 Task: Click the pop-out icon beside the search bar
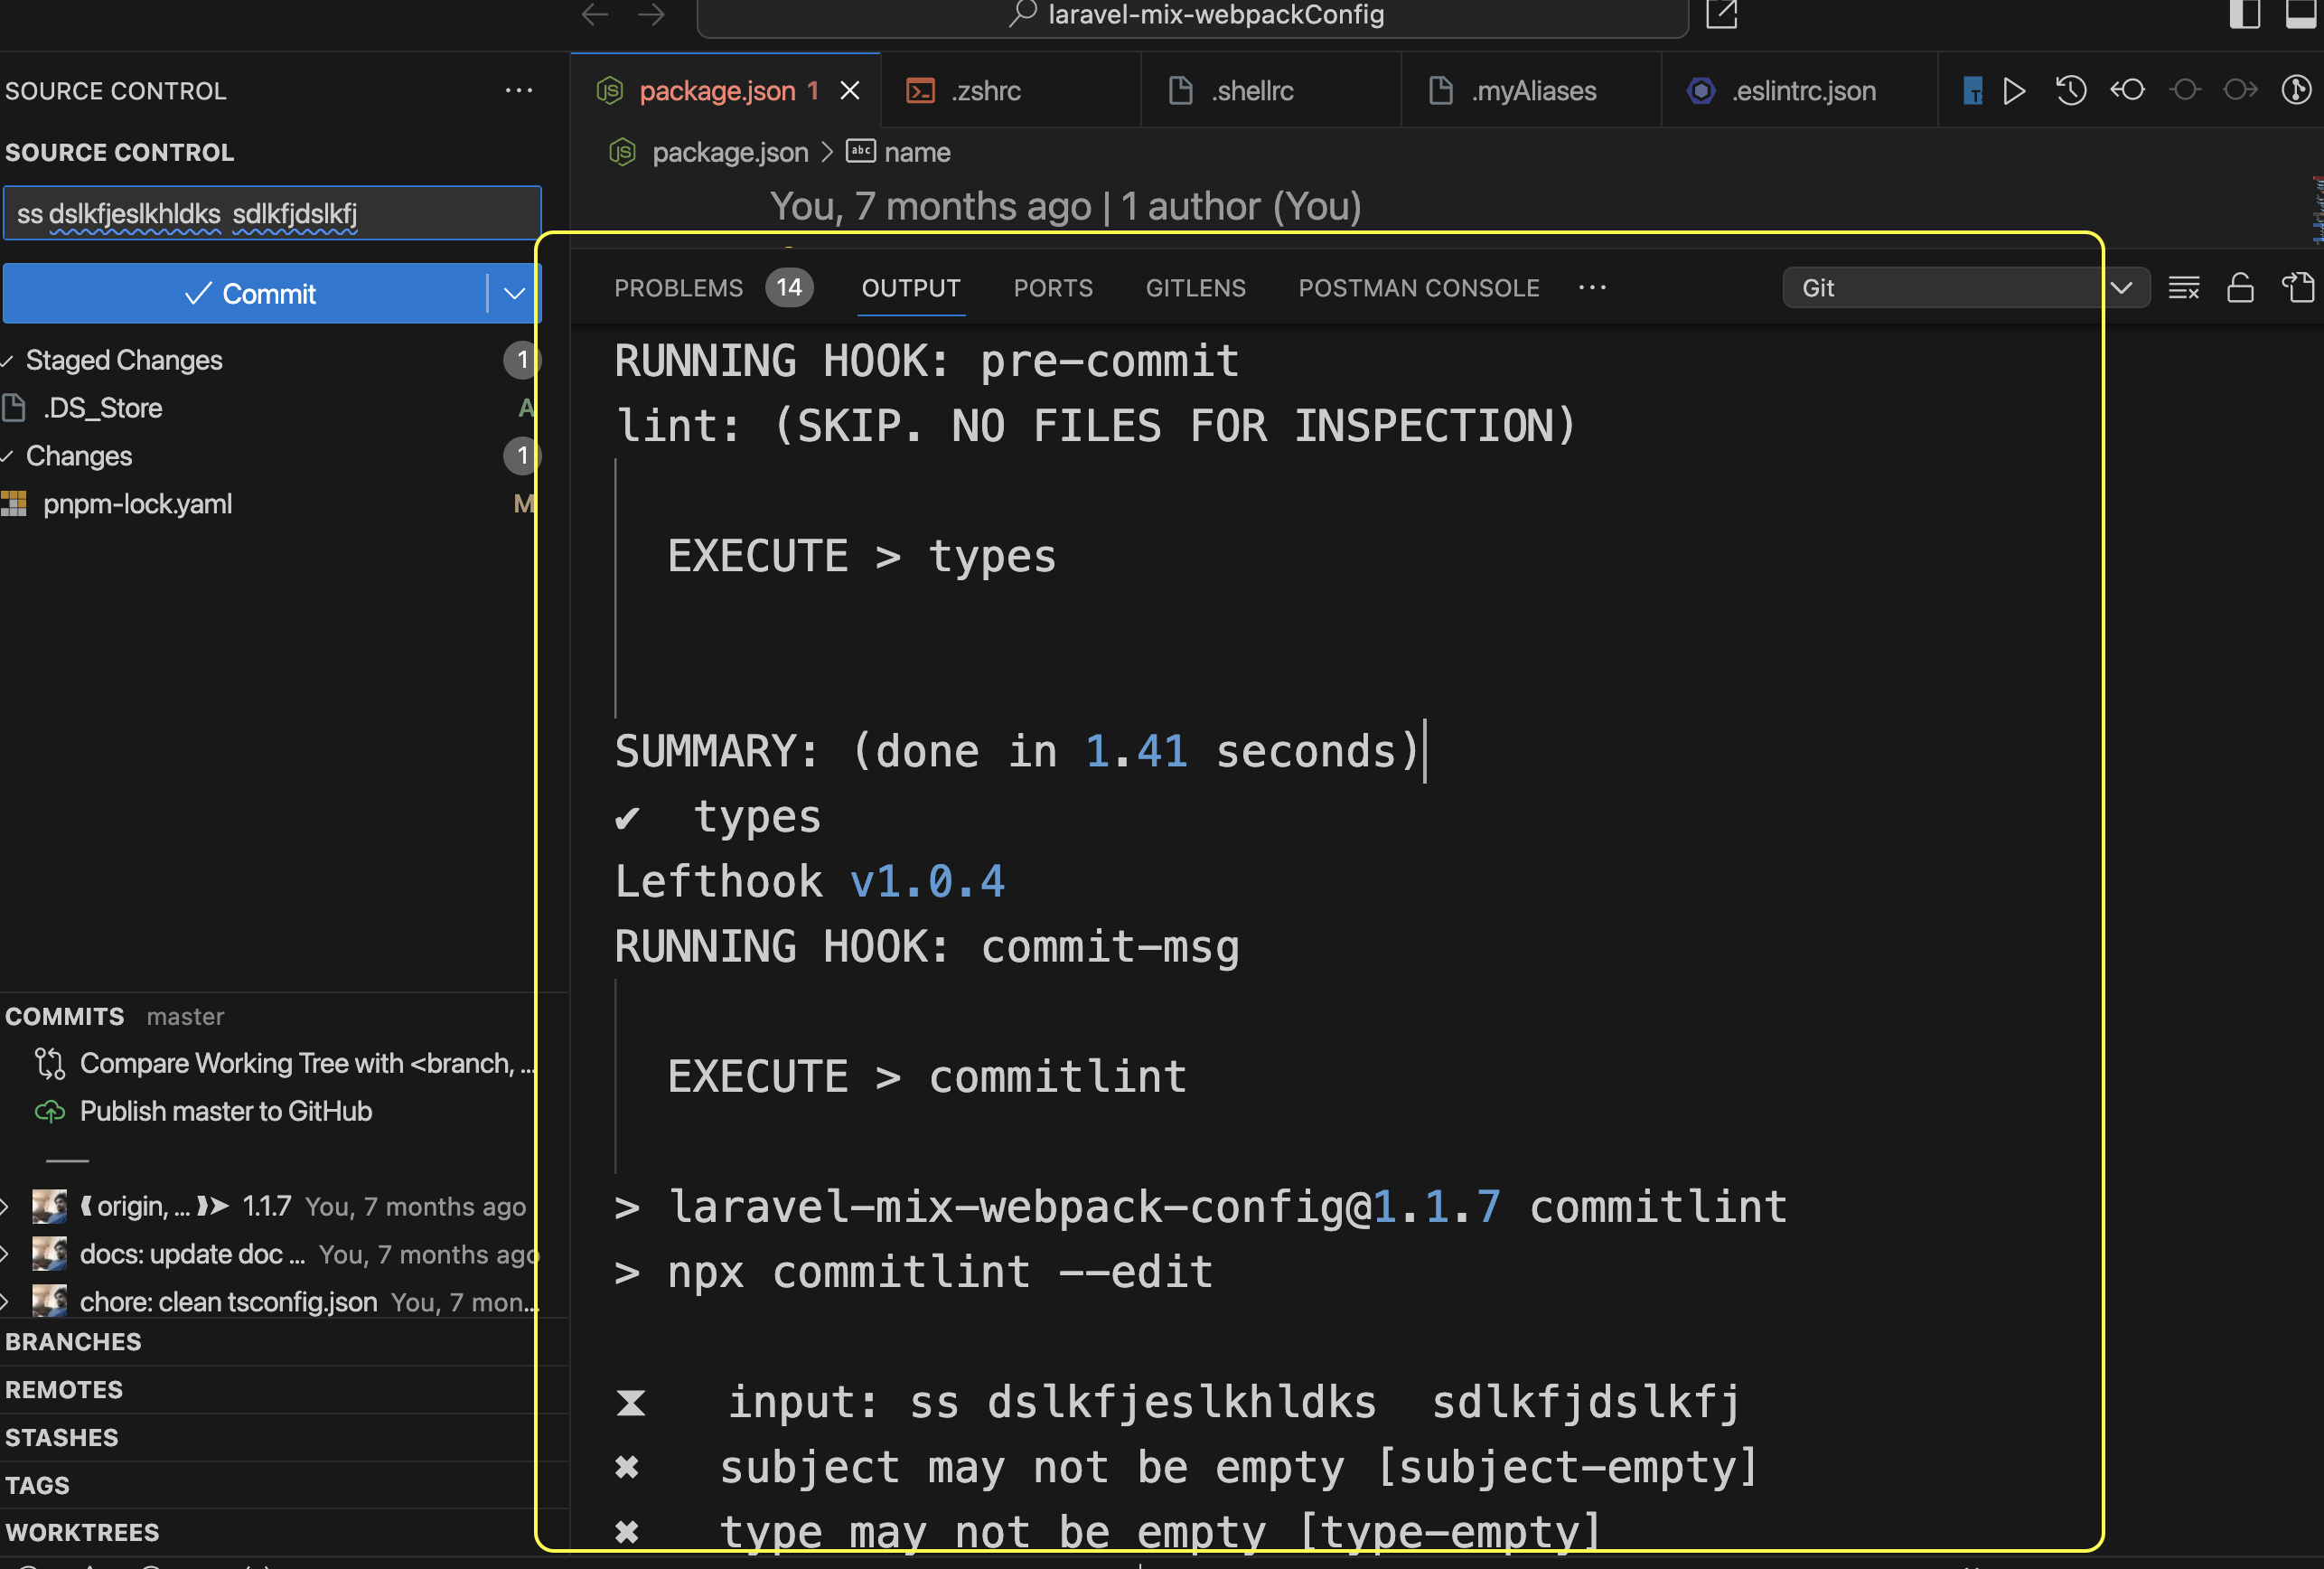point(1721,14)
